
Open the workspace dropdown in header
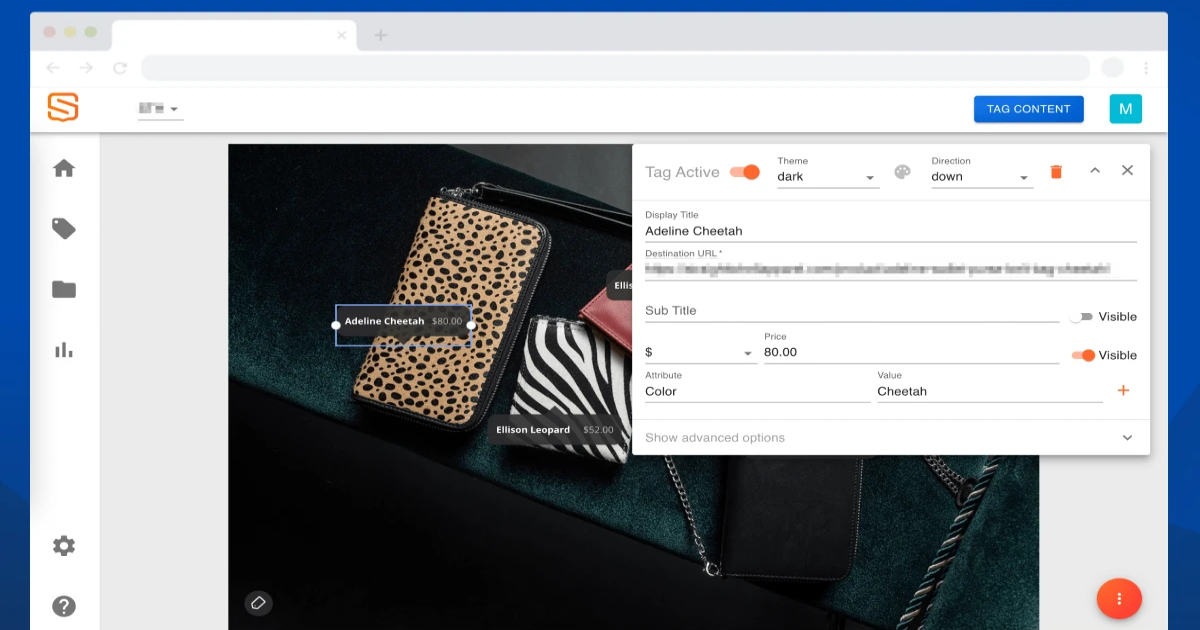(x=160, y=109)
